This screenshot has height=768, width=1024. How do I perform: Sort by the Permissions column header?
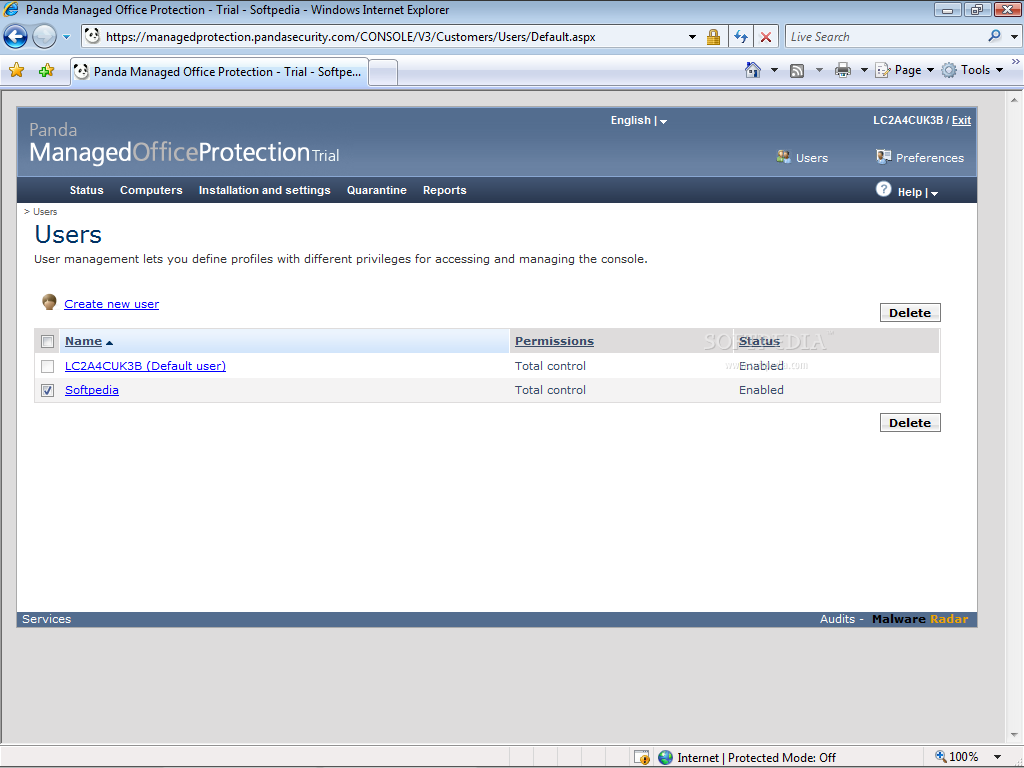point(554,341)
